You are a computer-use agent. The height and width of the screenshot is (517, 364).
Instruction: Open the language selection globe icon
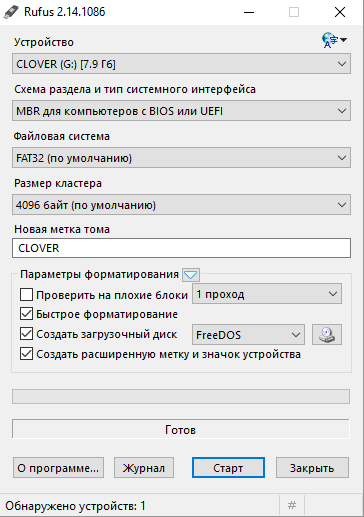point(334,40)
